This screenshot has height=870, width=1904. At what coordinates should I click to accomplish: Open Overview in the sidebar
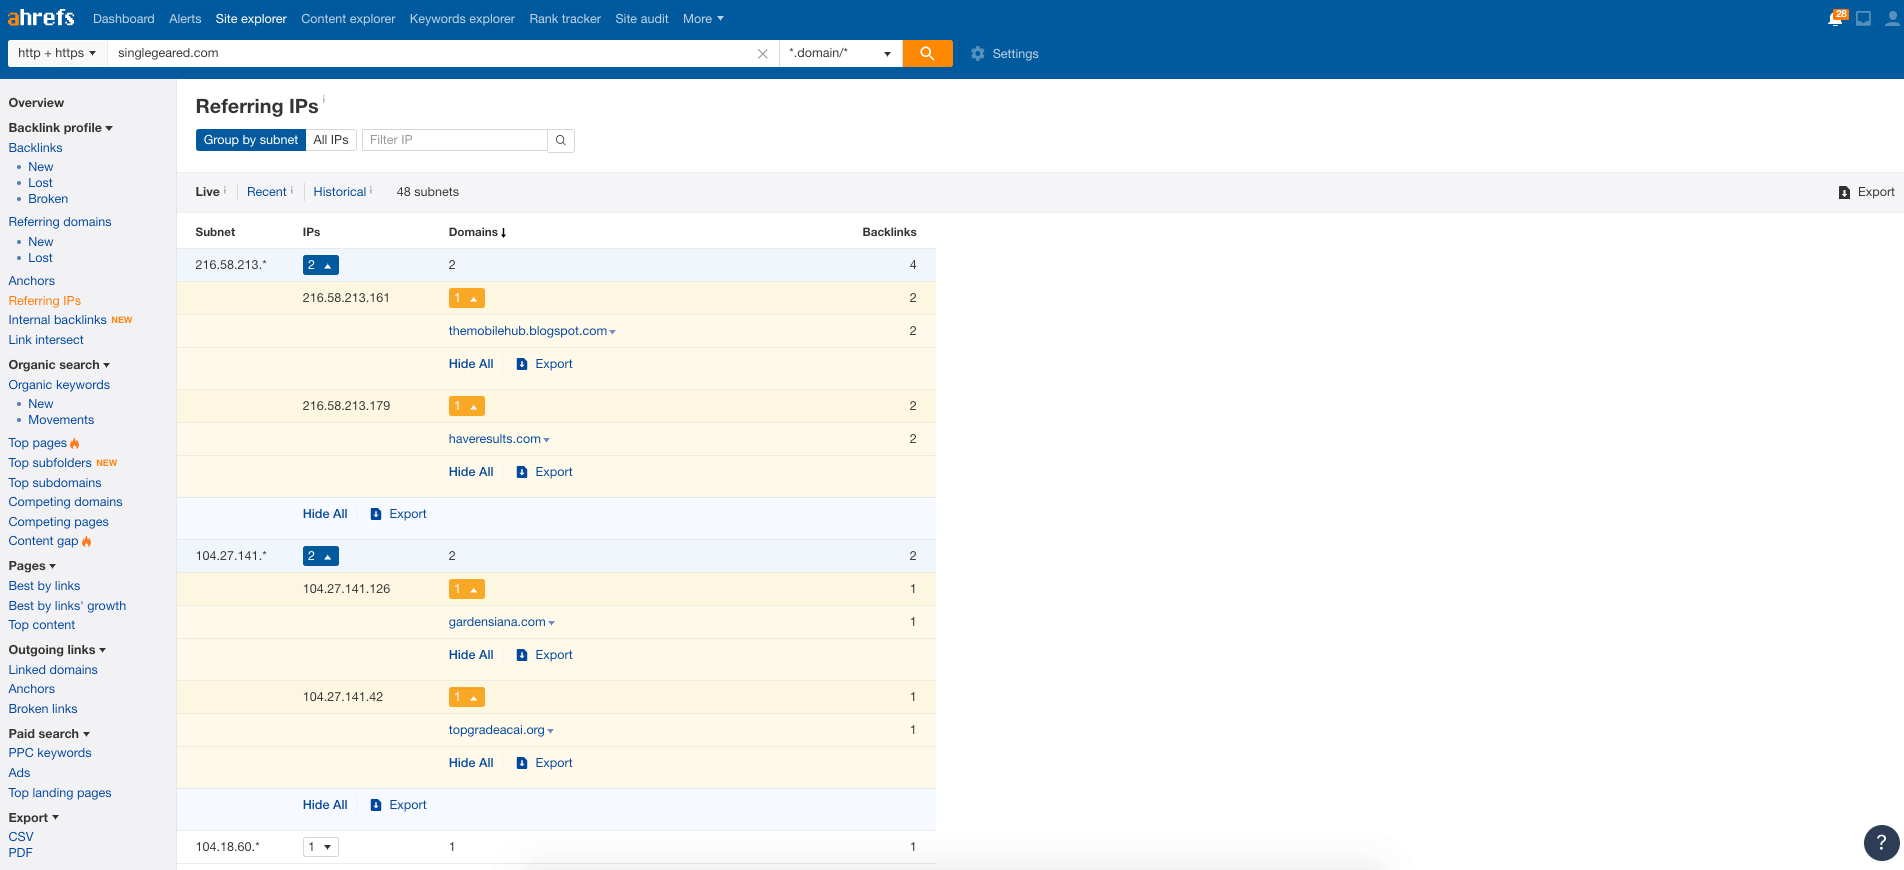coord(36,103)
